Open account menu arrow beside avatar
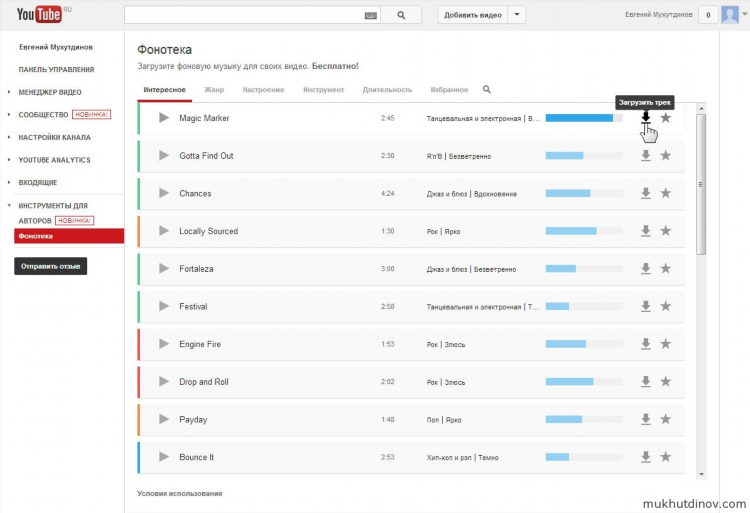The height and width of the screenshot is (513, 750). coord(744,14)
